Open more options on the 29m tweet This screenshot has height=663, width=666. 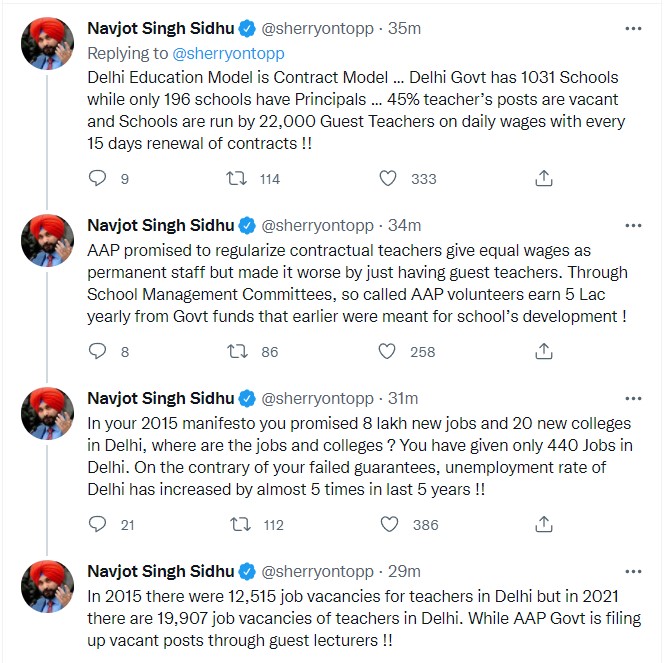pyautogui.click(x=633, y=572)
